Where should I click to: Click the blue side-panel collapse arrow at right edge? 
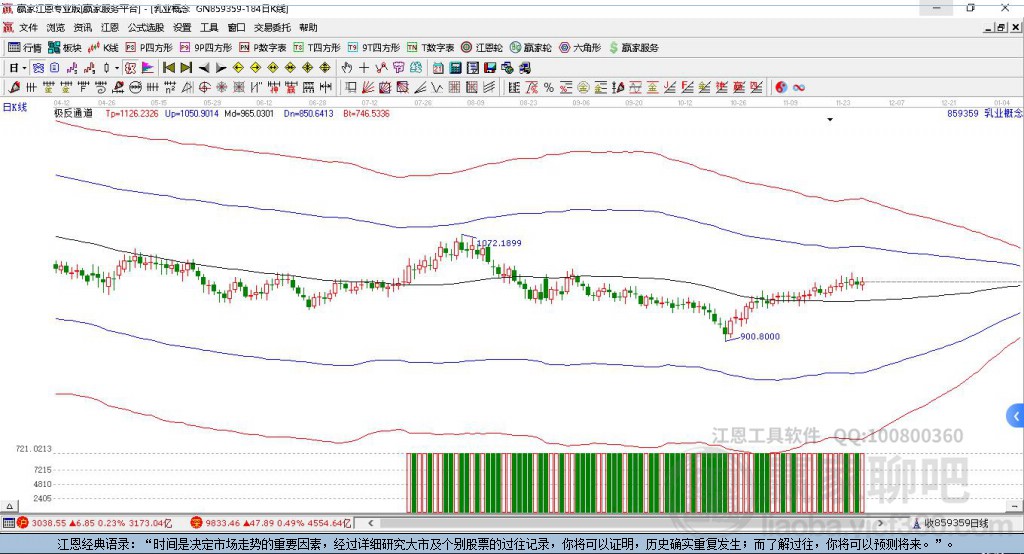(x=1016, y=415)
